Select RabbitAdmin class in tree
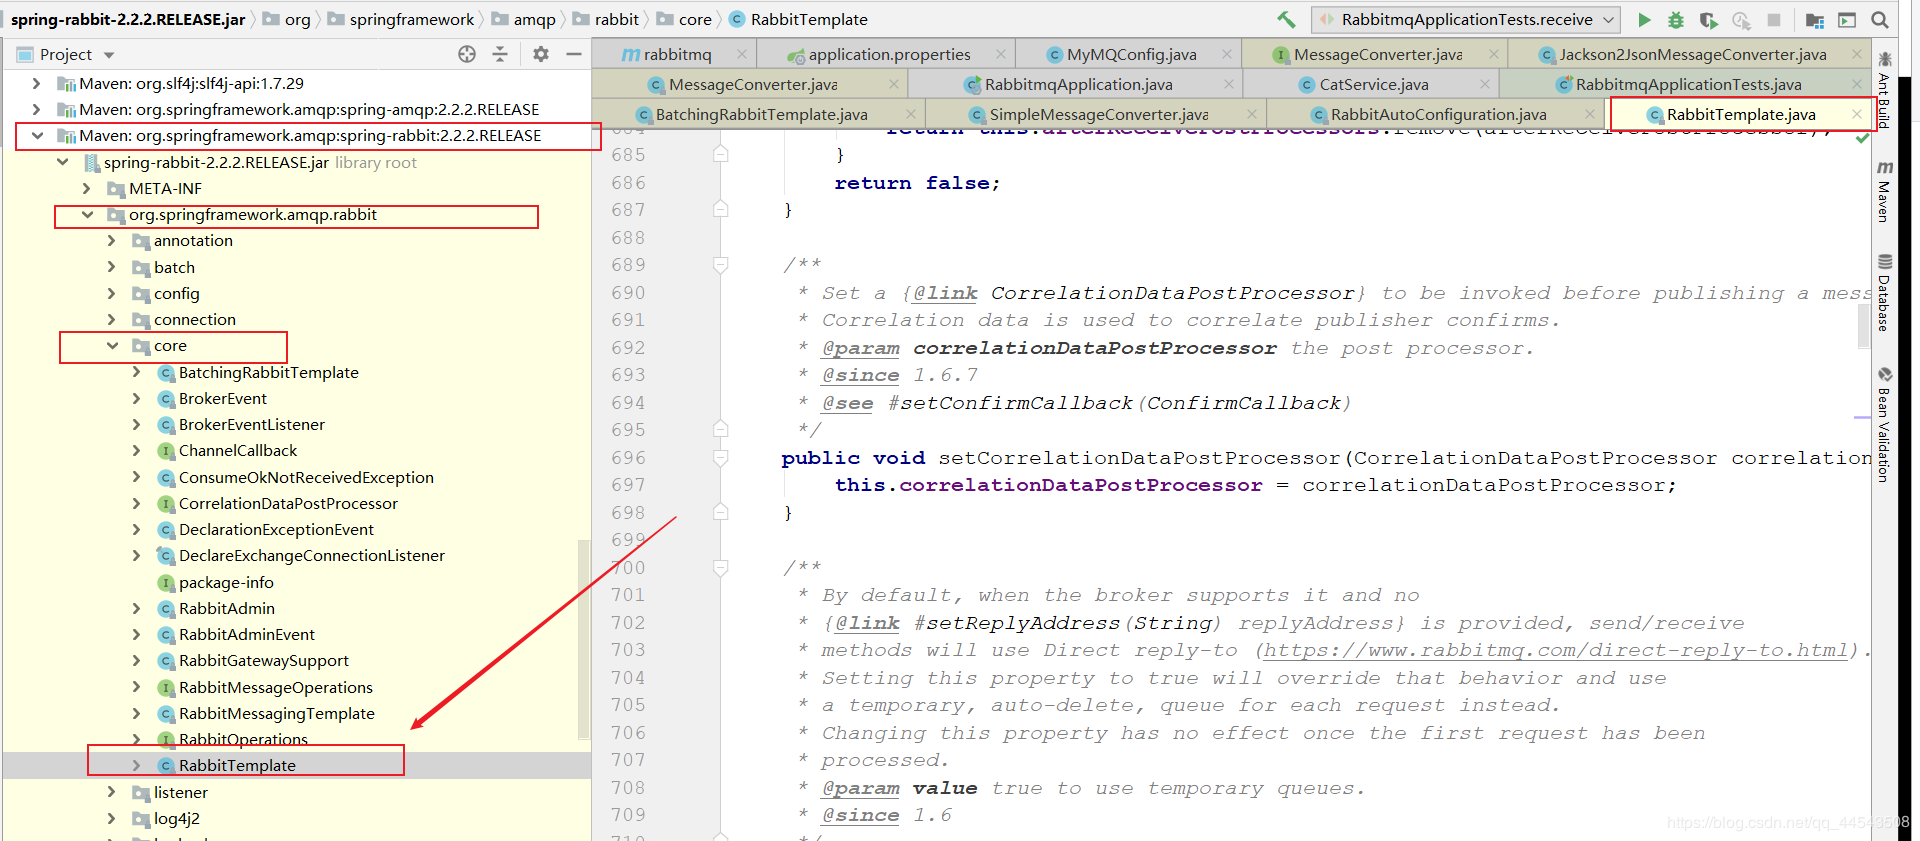1920x841 pixels. tap(226, 608)
